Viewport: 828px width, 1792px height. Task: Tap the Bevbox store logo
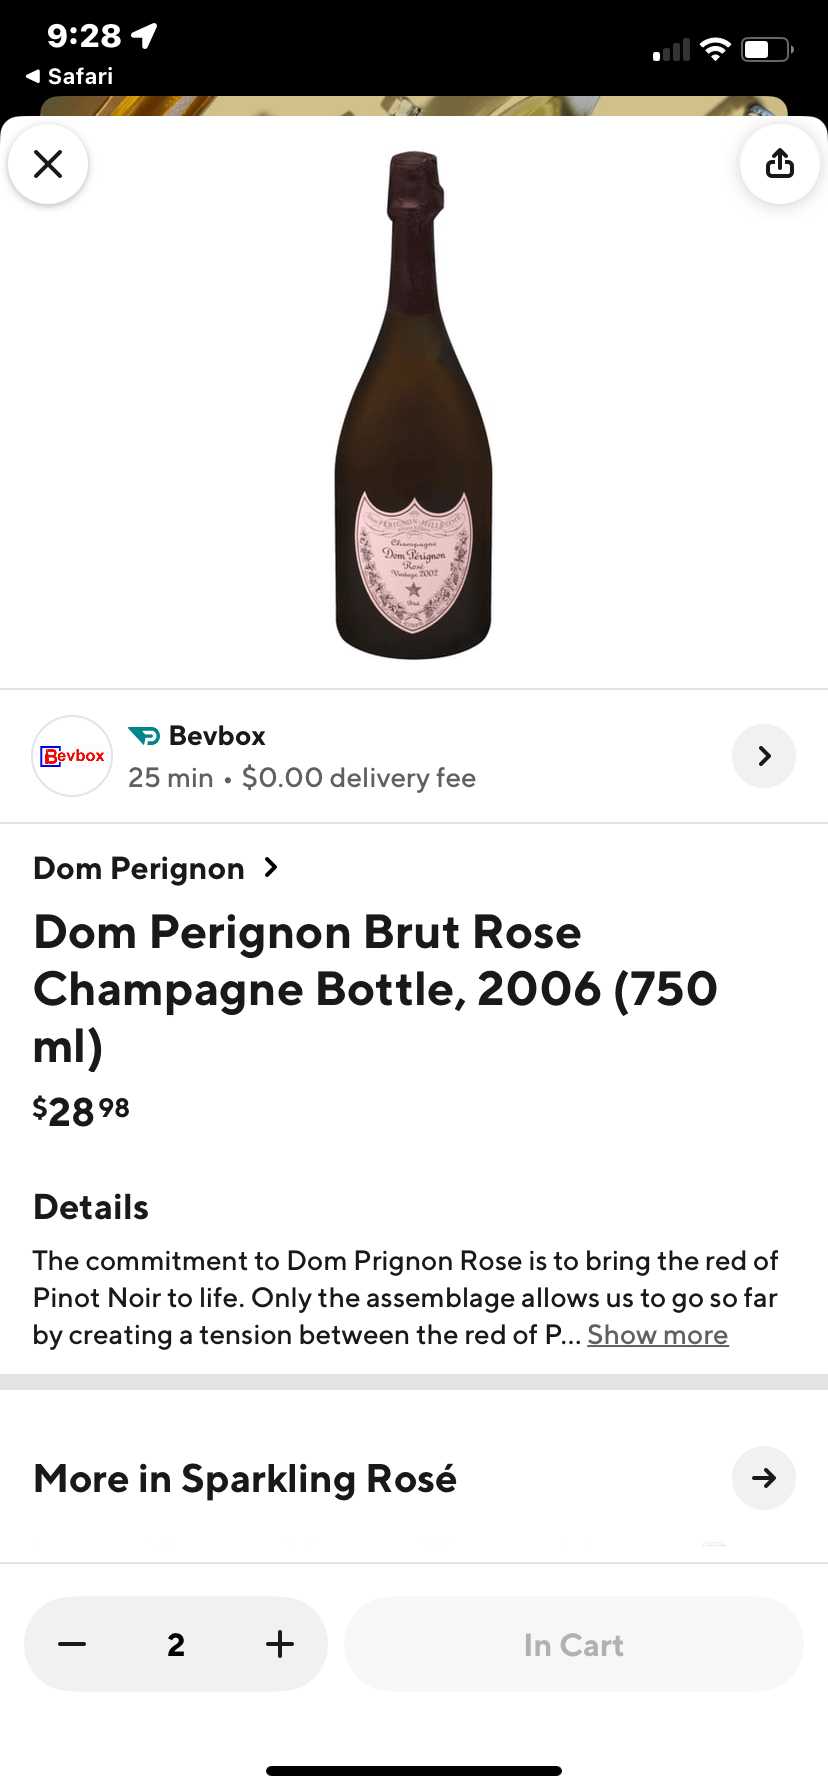72,756
